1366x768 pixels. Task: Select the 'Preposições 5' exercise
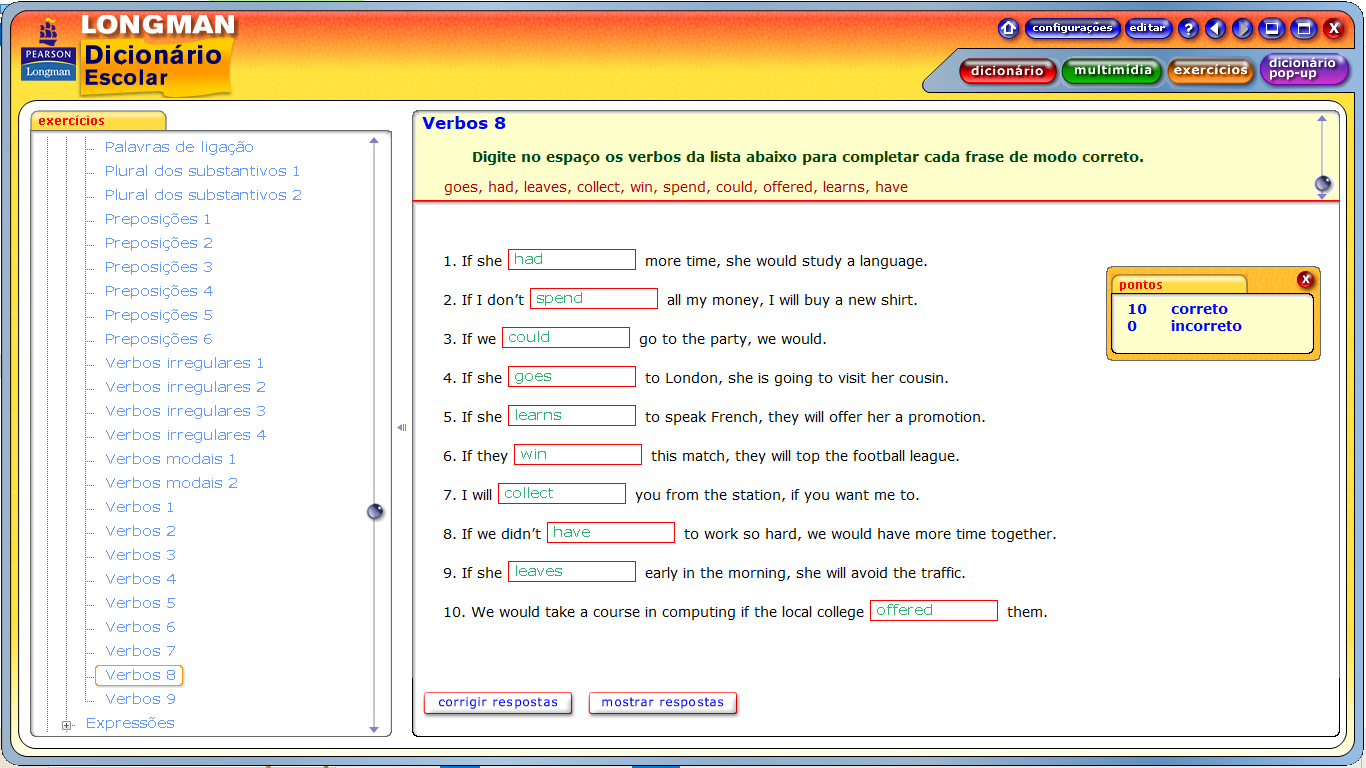tap(159, 315)
